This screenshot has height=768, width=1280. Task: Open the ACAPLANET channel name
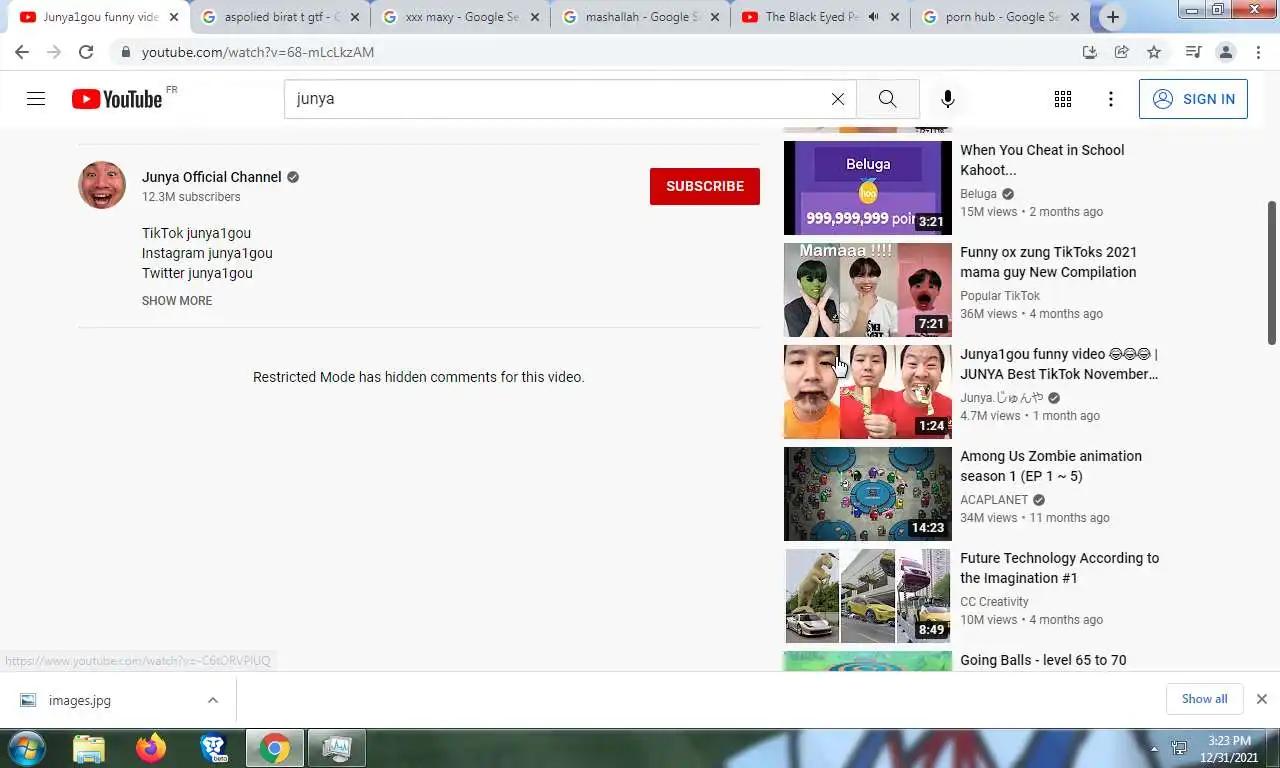click(x=994, y=500)
